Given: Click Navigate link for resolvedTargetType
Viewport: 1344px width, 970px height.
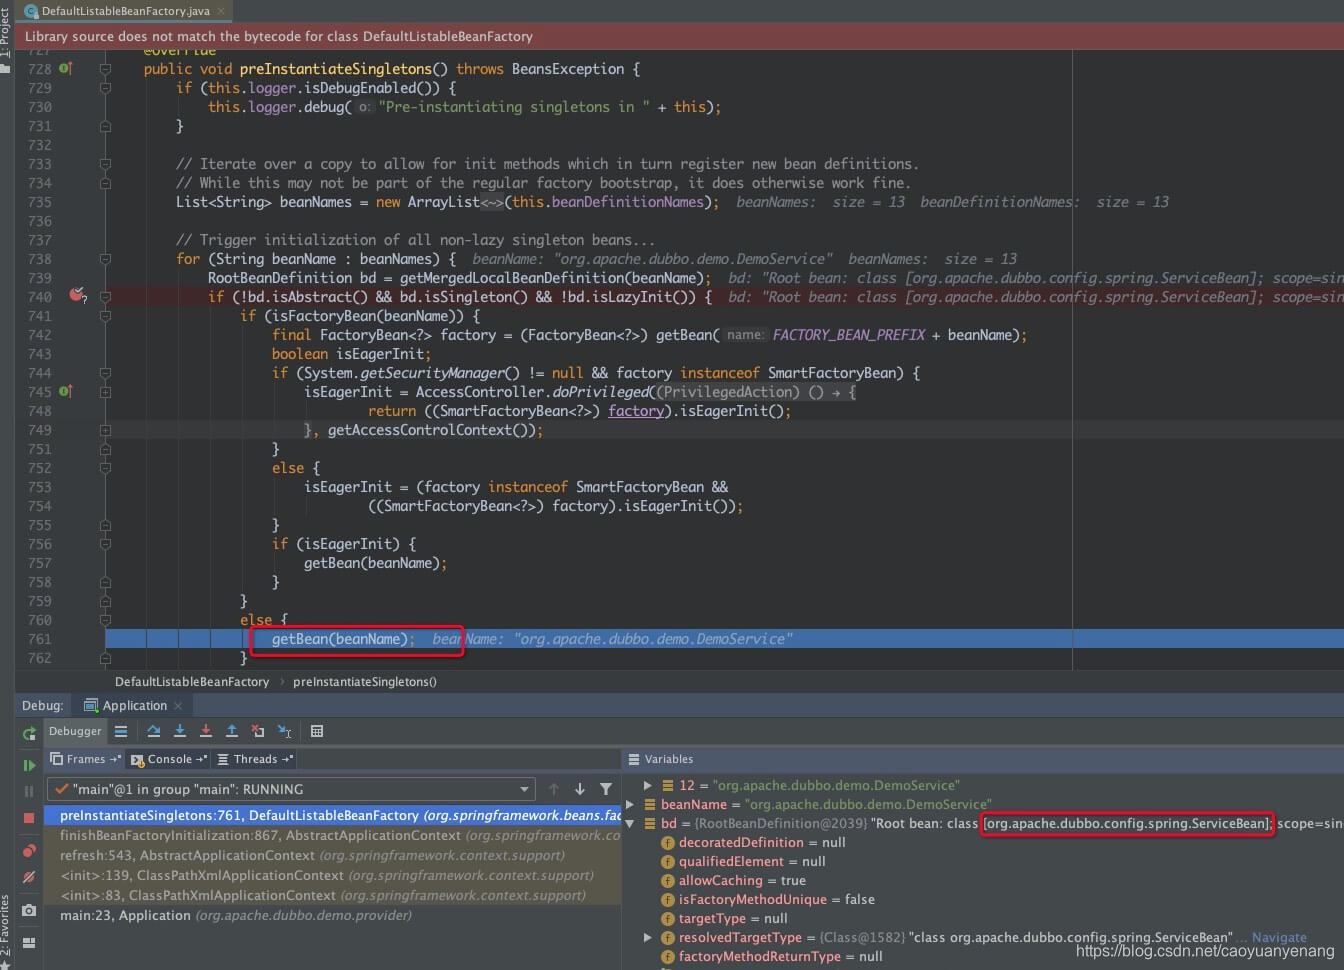Looking at the screenshot, I should point(1279,937).
